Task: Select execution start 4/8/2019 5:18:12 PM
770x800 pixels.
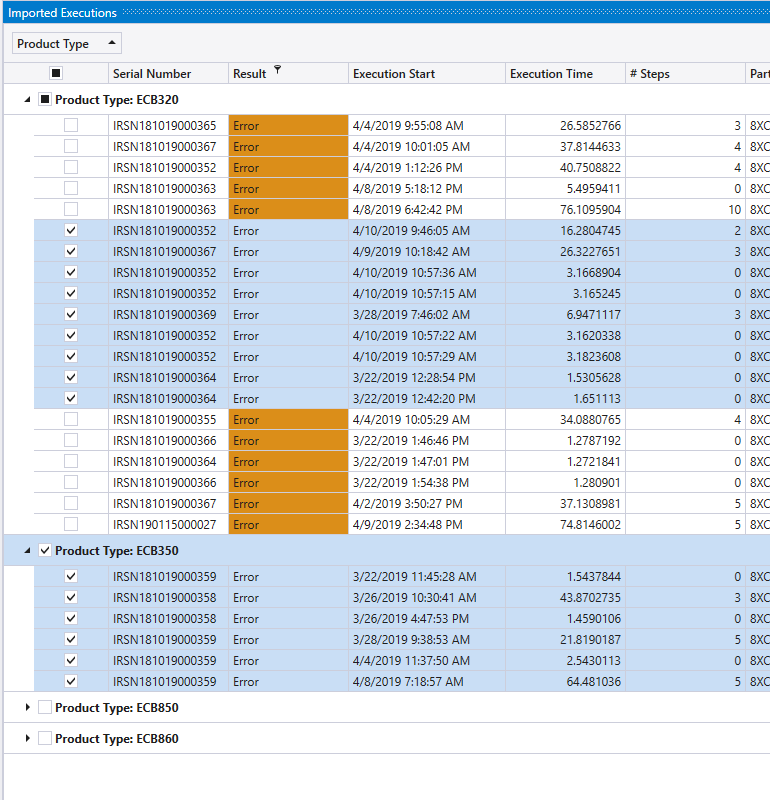Action: pyautogui.click(x=408, y=189)
